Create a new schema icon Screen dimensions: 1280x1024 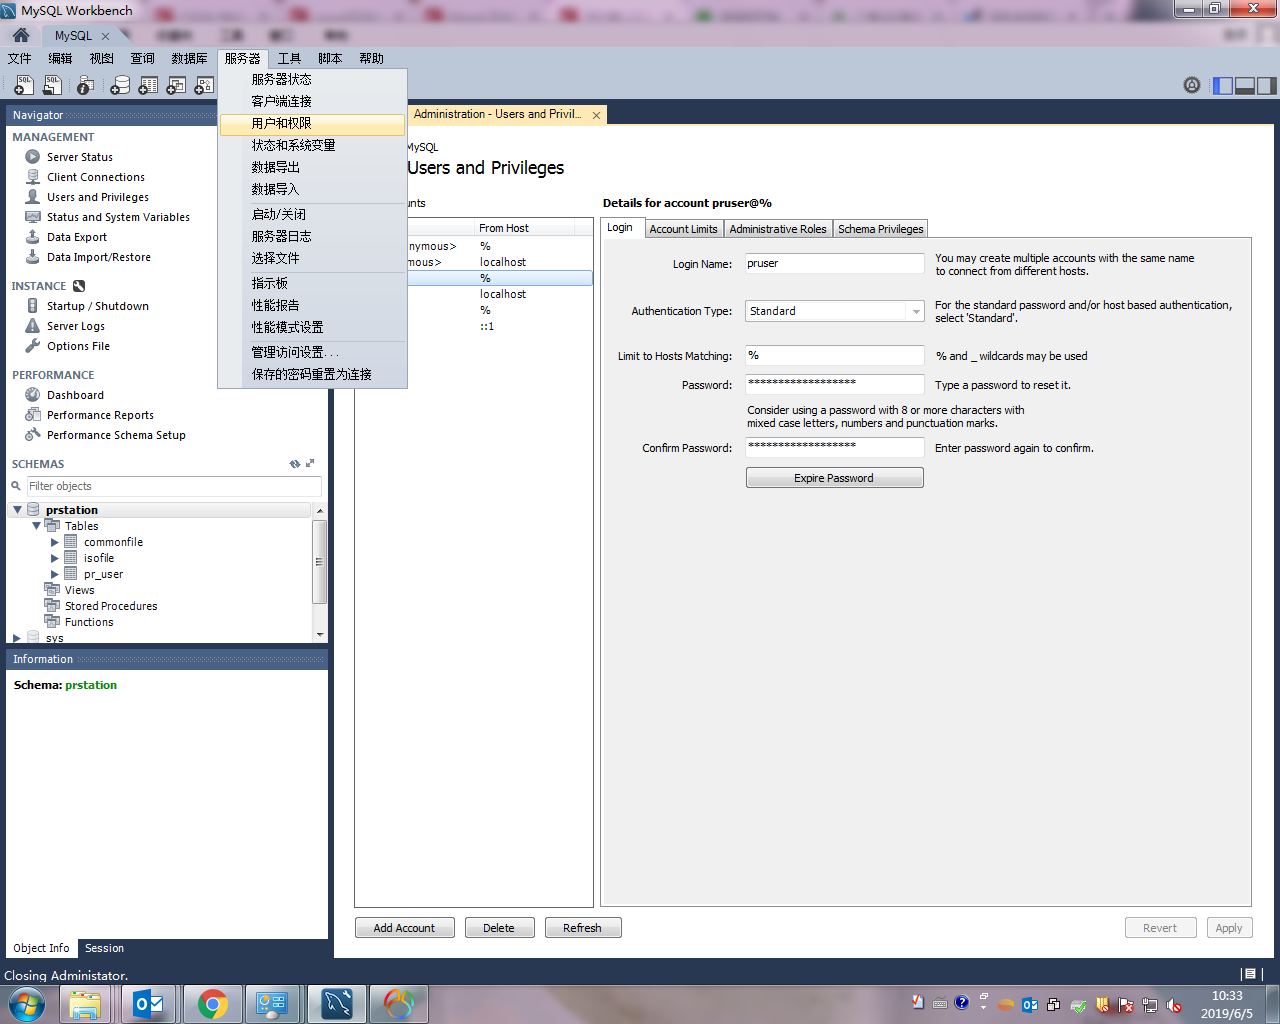[120, 86]
